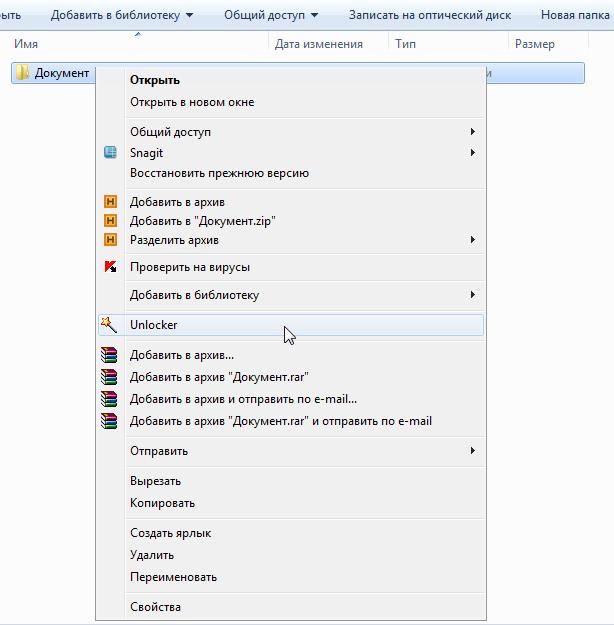Click the "Новая папка" toolbar button
614x625 pixels.
coord(576,15)
